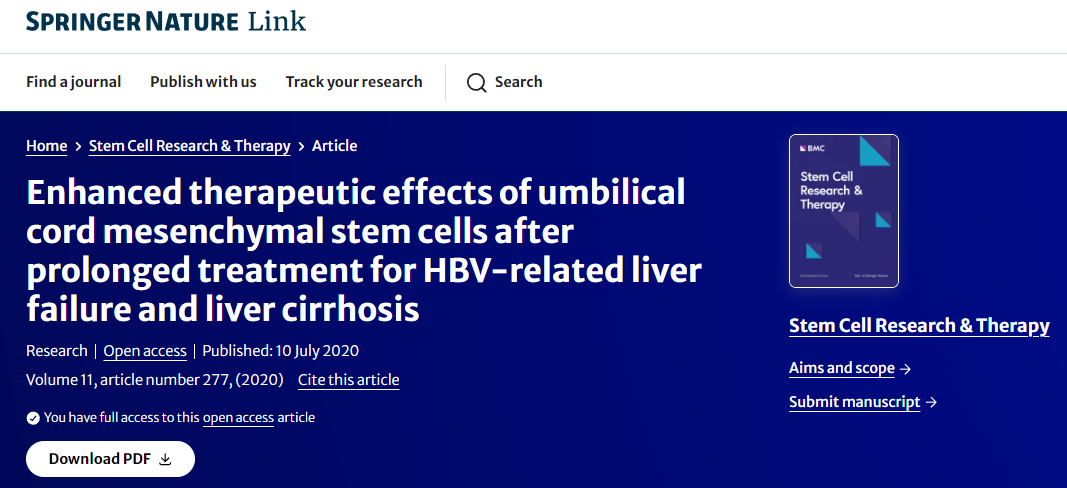Click the arrow after Aims and scope
1067x488 pixels.
906,369
